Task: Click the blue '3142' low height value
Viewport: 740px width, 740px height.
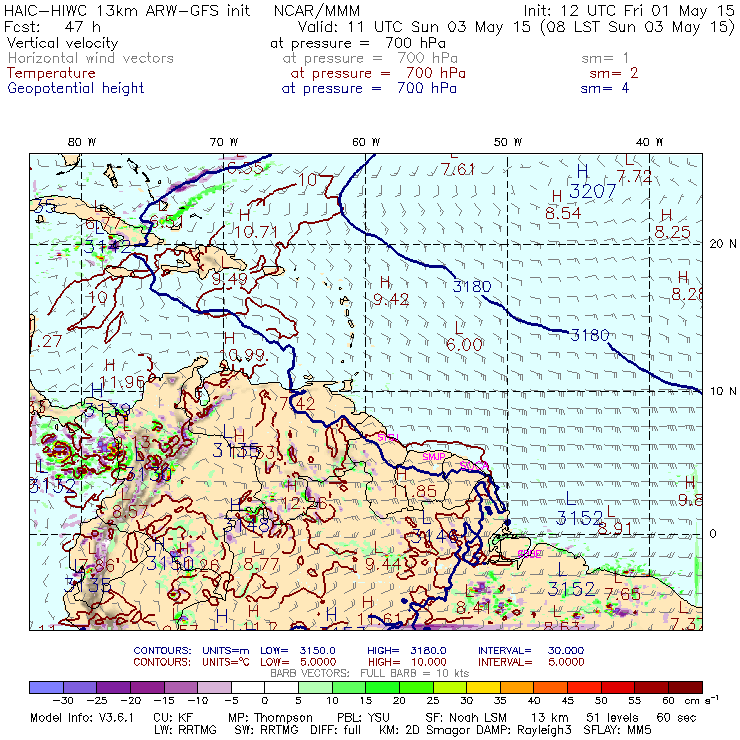Action: (107, 247)
